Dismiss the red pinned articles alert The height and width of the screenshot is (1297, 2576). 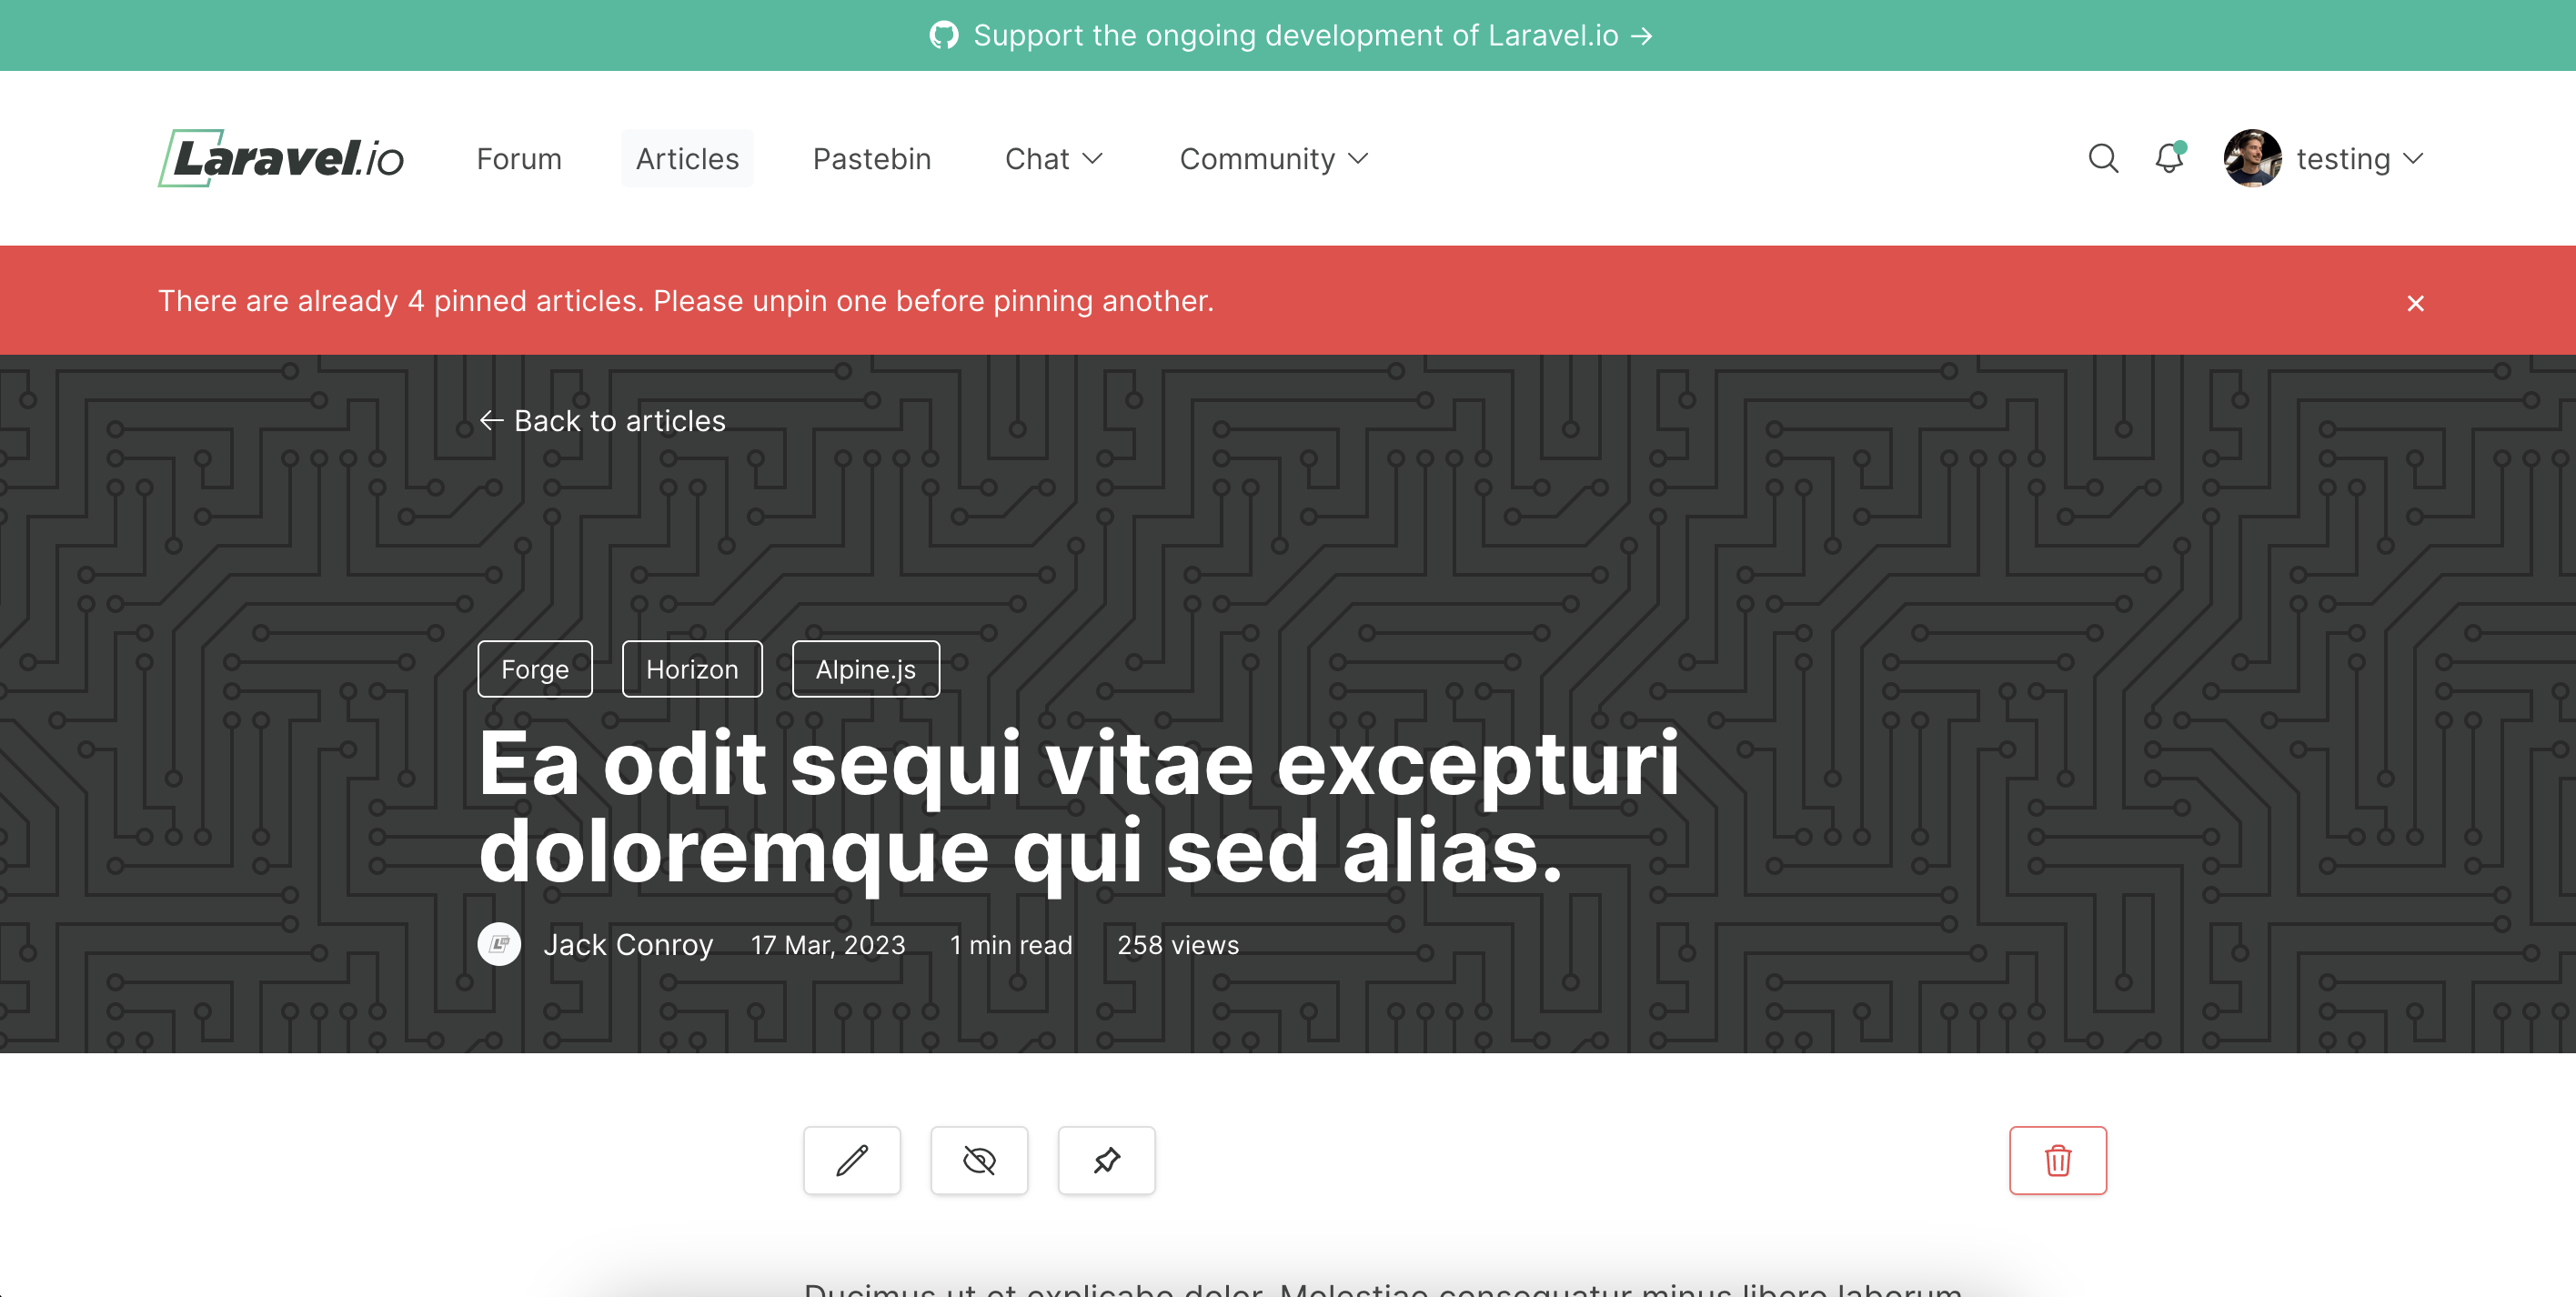(x=2415, y=303)
